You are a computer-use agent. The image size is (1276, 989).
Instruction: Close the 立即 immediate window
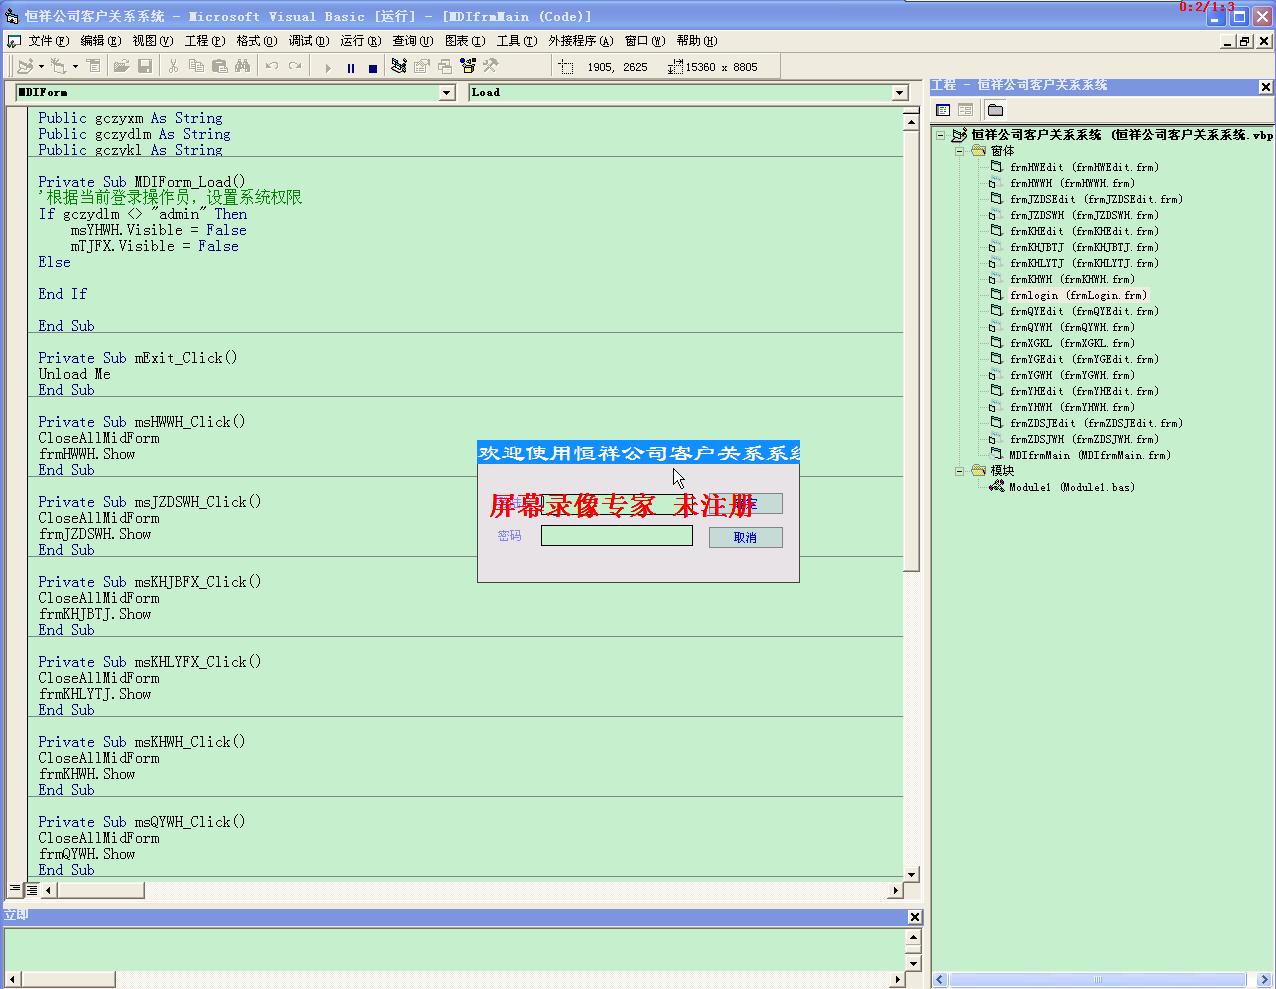[914, 916]
